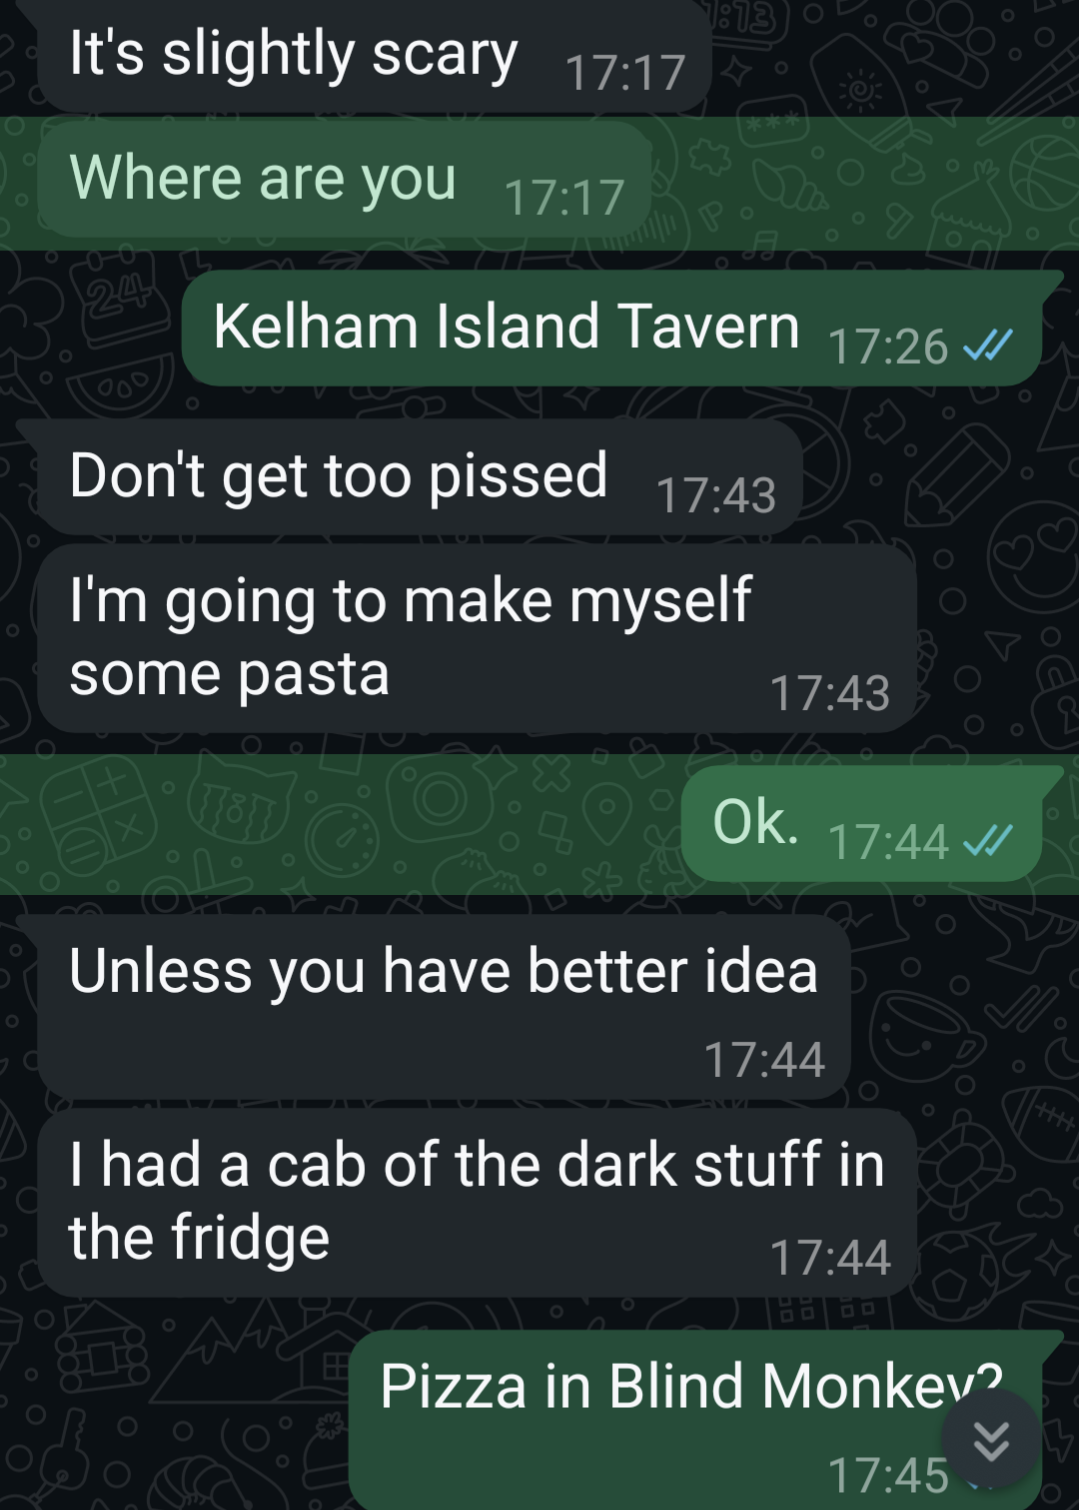Tap the "Don't get too pissed" message
Image resolution: width=1079 pixels, height=1510 pixels.
coord(420,477)
